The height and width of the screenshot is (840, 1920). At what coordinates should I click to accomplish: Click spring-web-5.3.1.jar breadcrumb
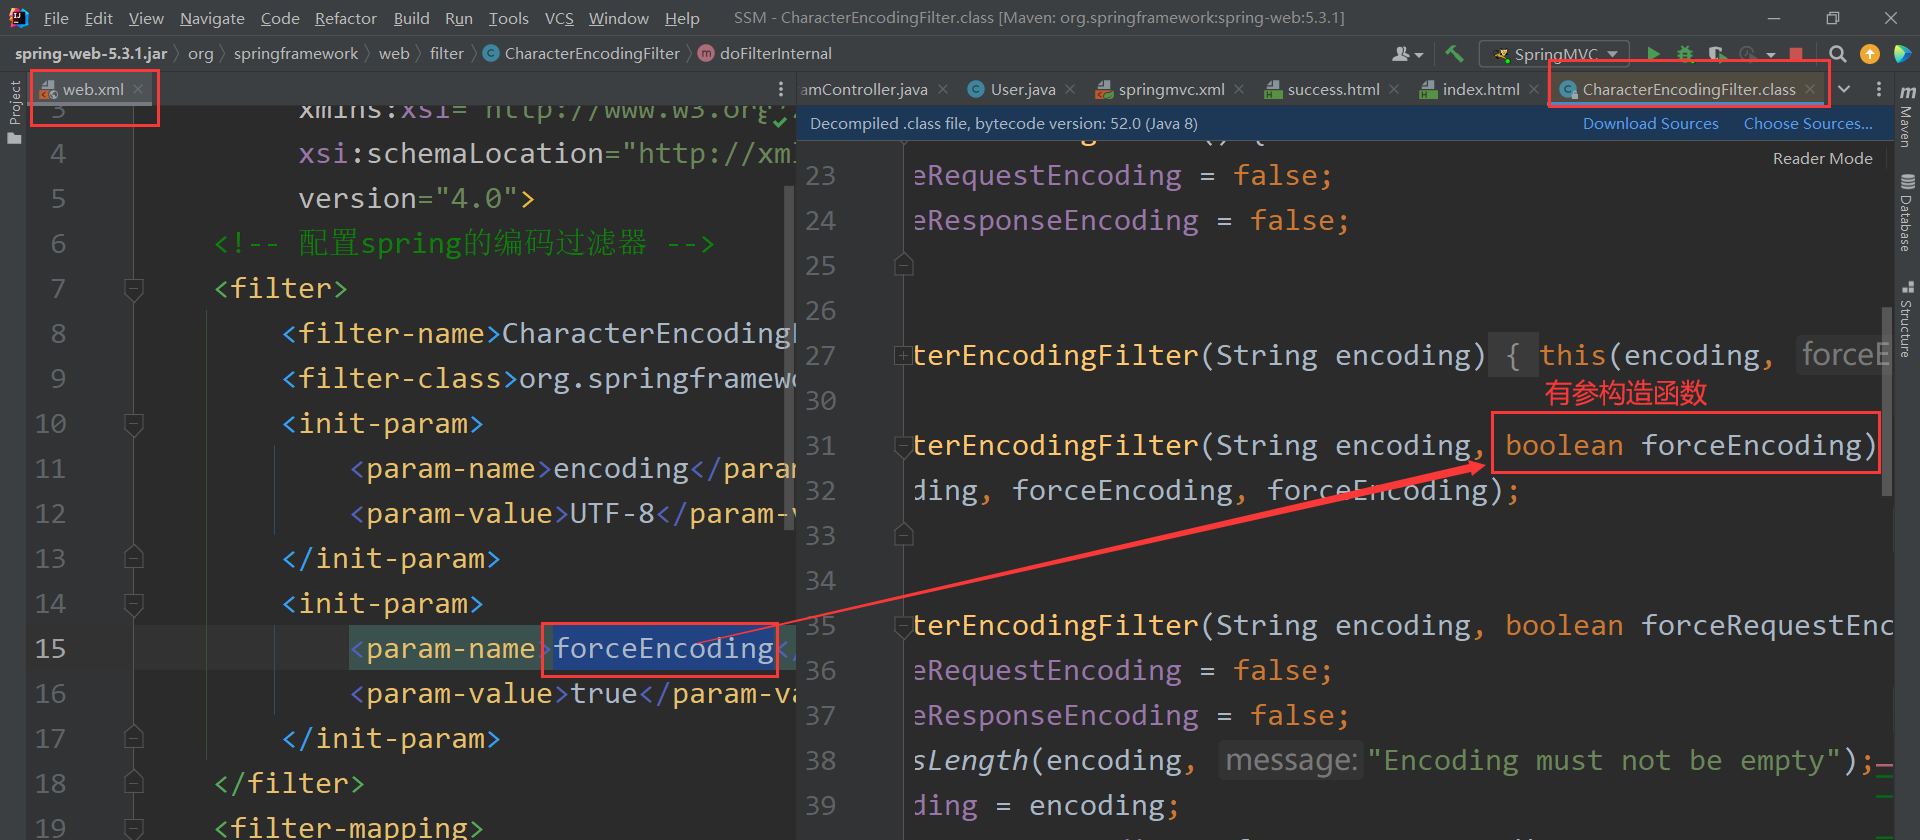click(x=90, y=54)
